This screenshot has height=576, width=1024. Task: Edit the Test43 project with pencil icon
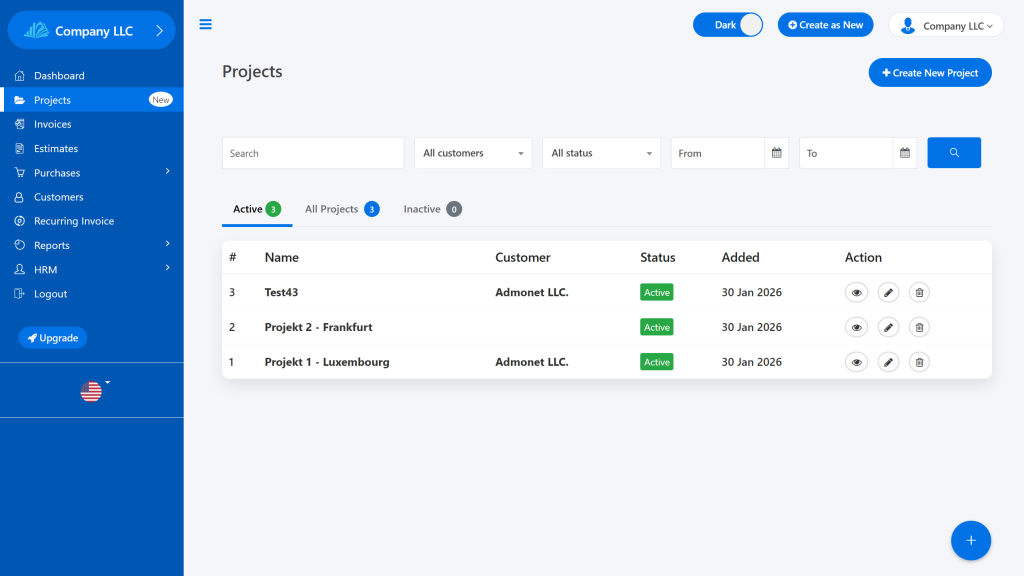[x=888, y=292]
